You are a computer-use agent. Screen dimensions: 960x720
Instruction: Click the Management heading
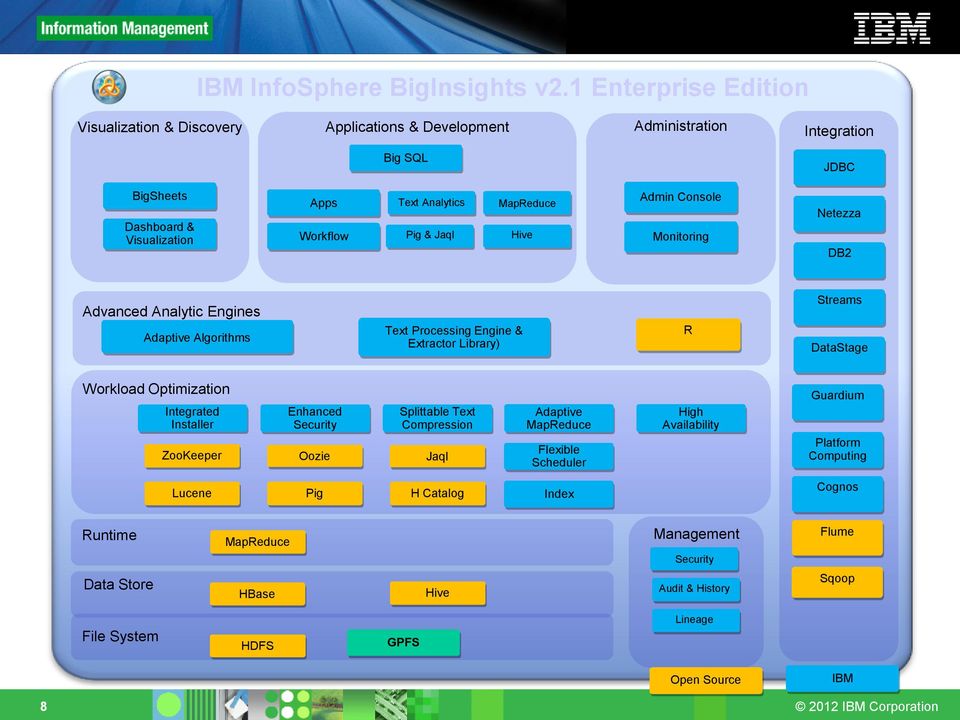(x=696, y=534)
